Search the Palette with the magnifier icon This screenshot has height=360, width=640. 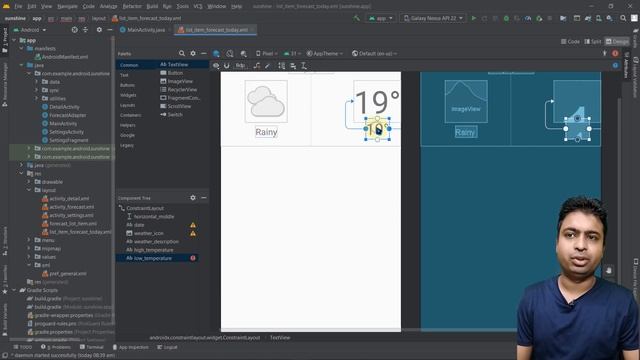click(x=182, y=53)
